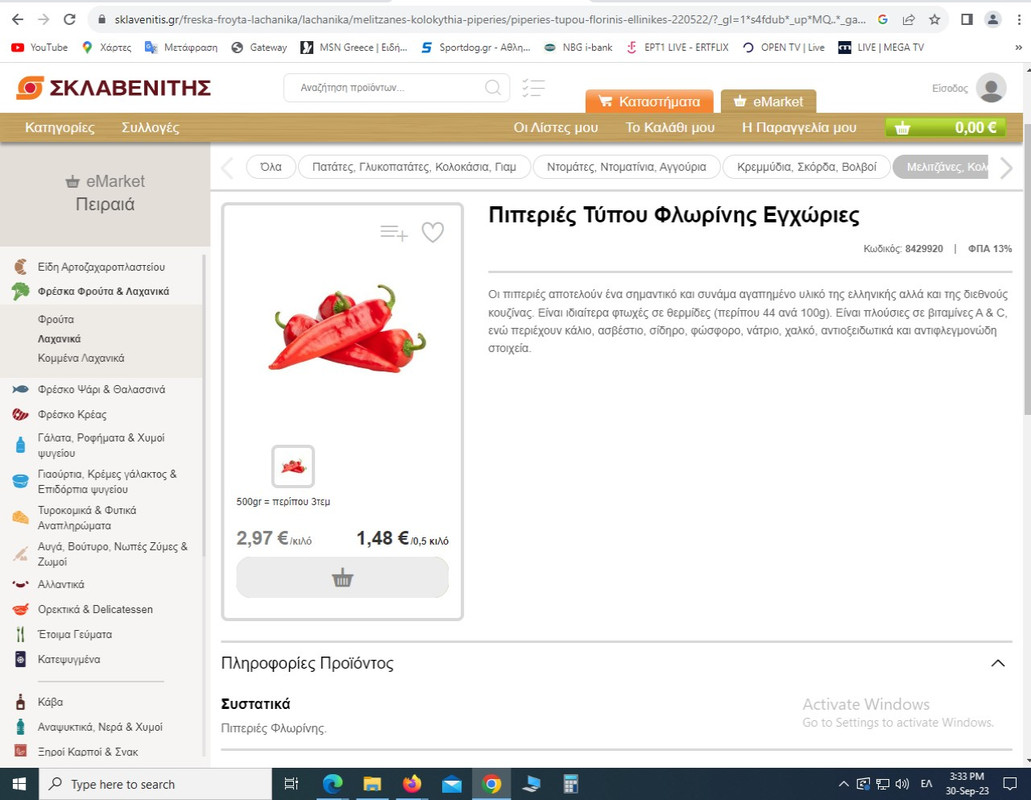Share this page from the address bar

[x=909, y=20]
